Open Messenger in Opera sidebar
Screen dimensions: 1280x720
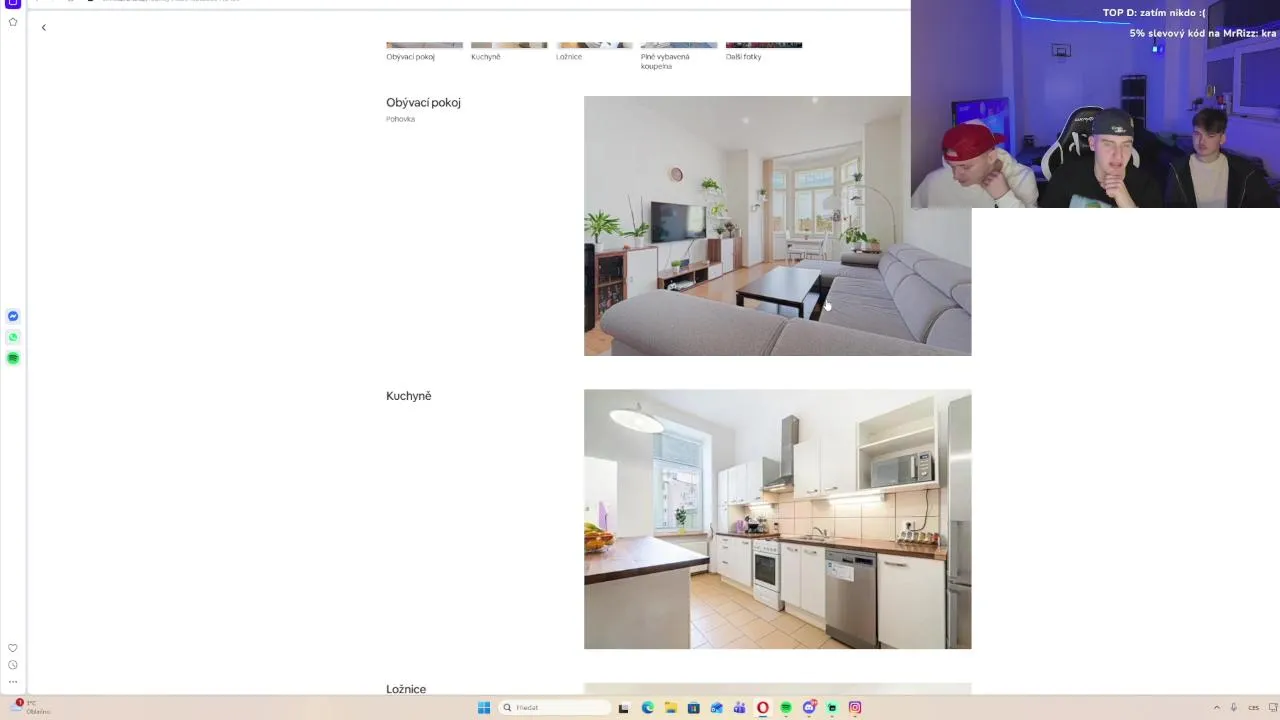tap(13, 316)
